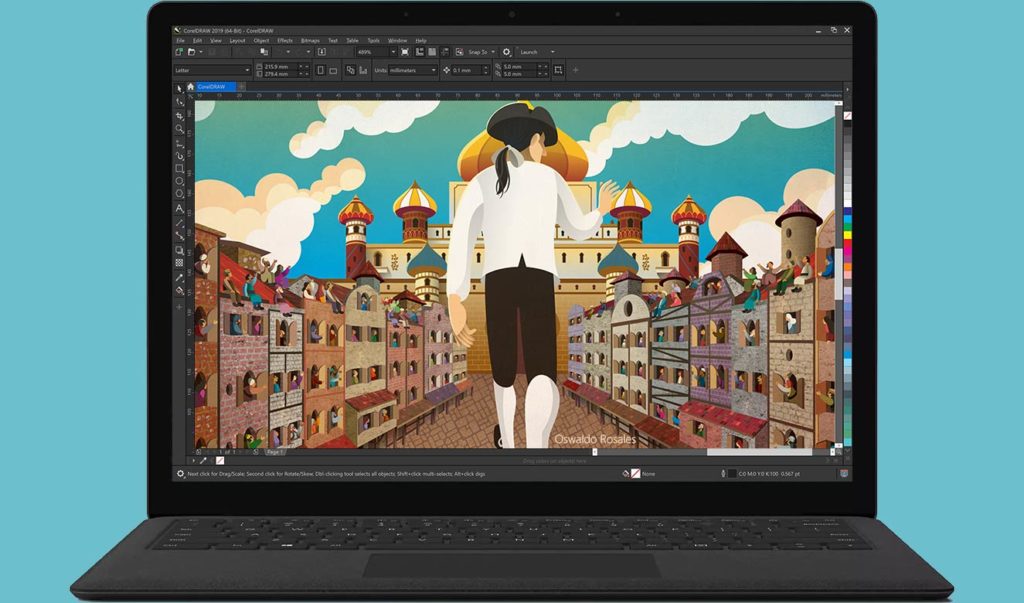
Task: Select the Zoom tool
Action: (179, 128)
